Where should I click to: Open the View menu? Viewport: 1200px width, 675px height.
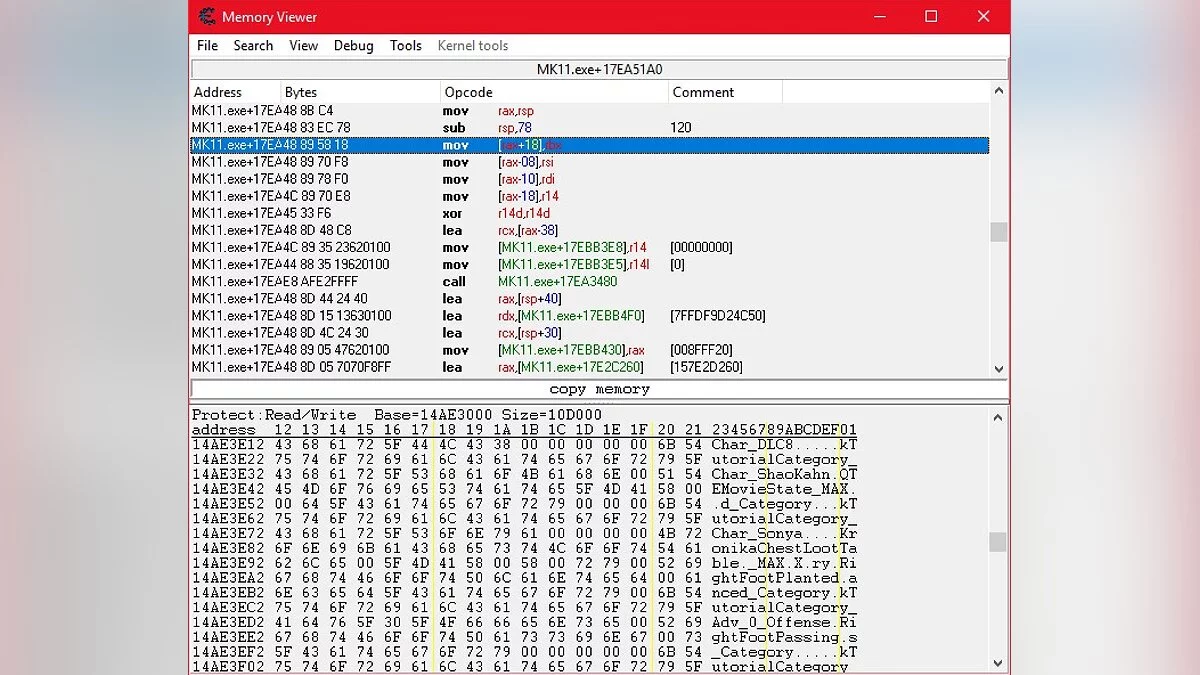click(x=303, y=46)
